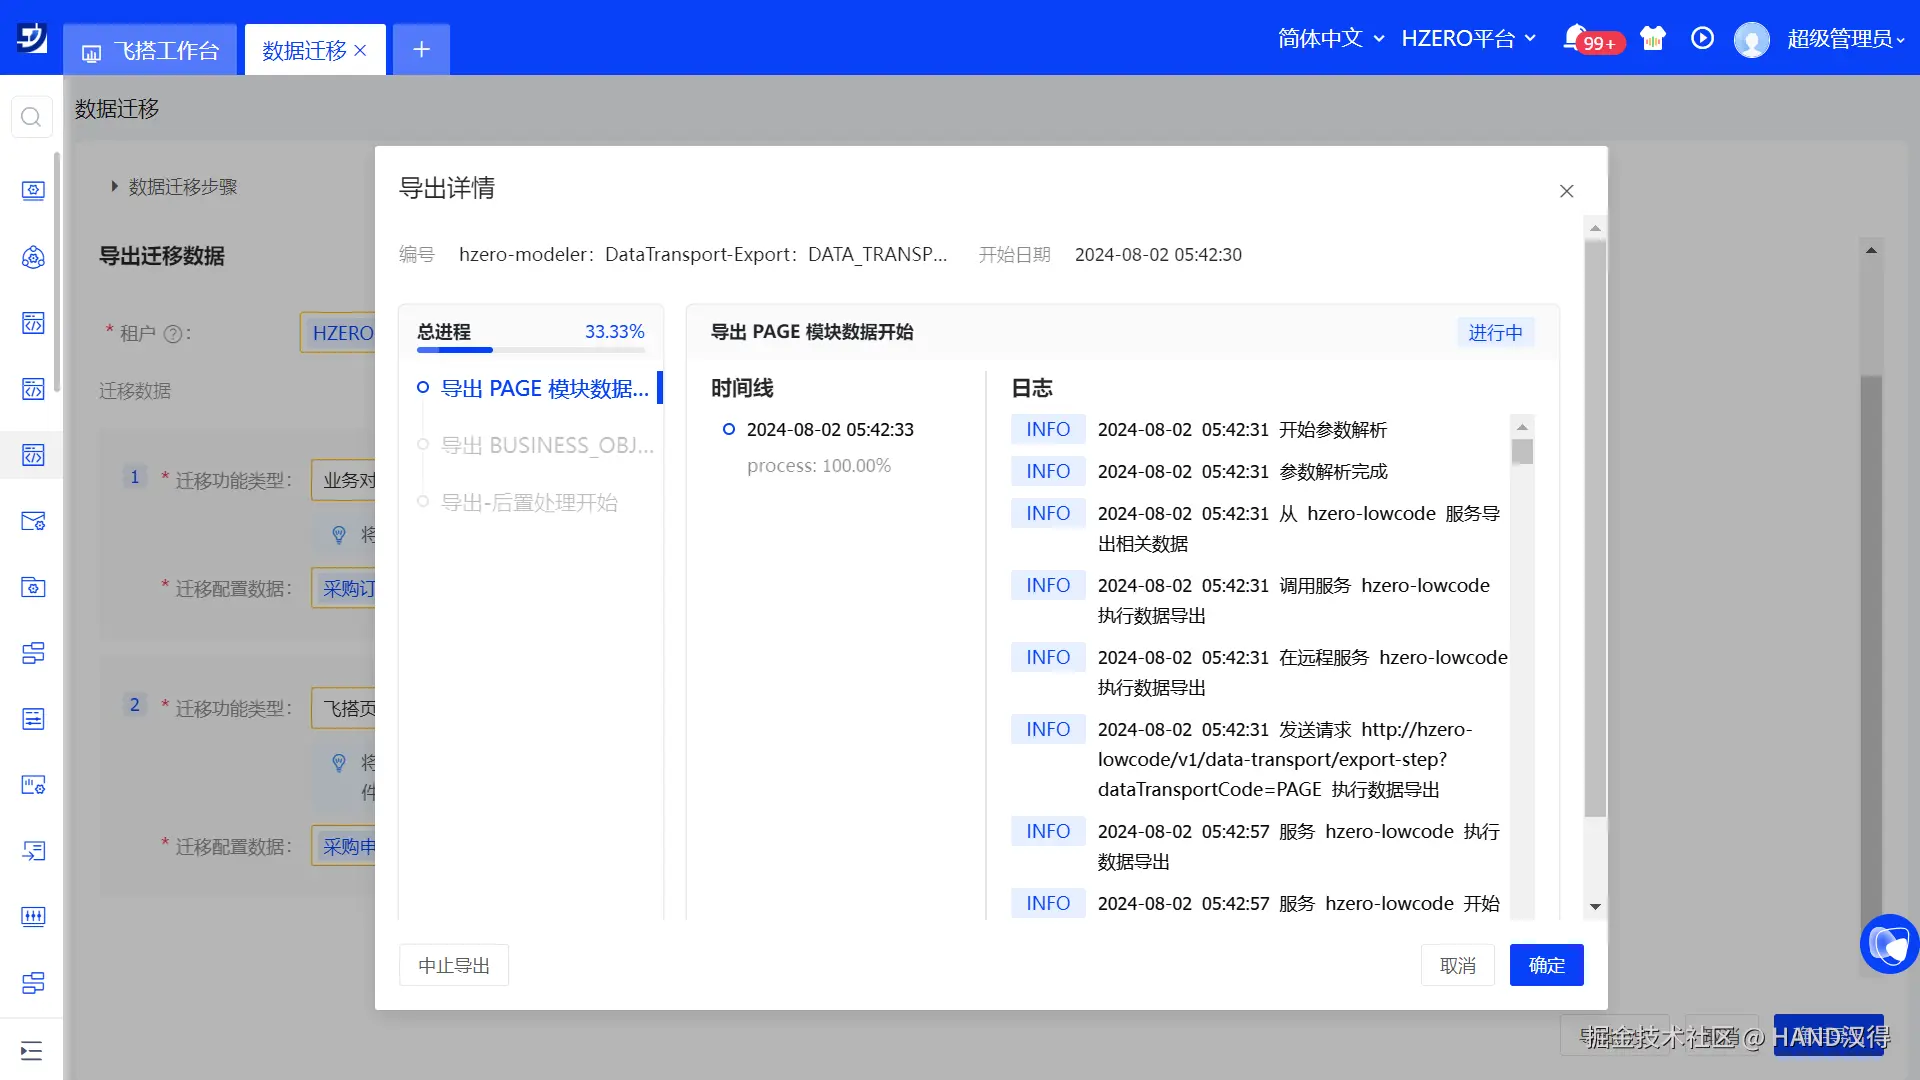The height and width of the screenshot is (1080, 1920).
Task: Click the 中止导出 button
Action: [454, 965]
